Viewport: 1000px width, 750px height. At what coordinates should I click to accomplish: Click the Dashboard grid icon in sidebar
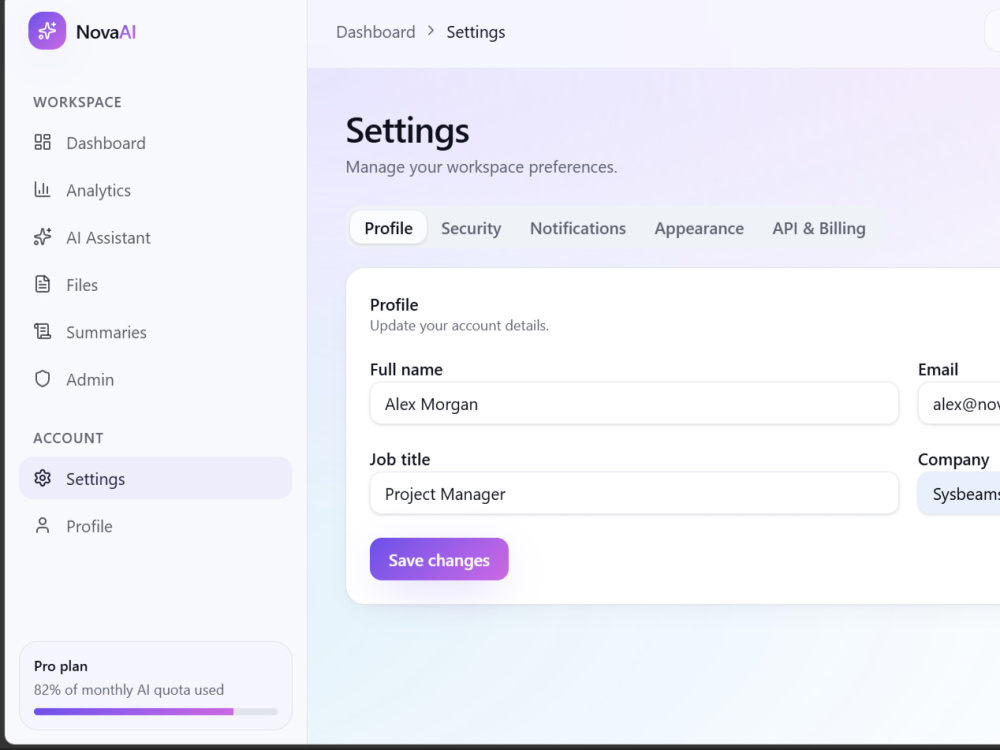(x=42, y=142)
